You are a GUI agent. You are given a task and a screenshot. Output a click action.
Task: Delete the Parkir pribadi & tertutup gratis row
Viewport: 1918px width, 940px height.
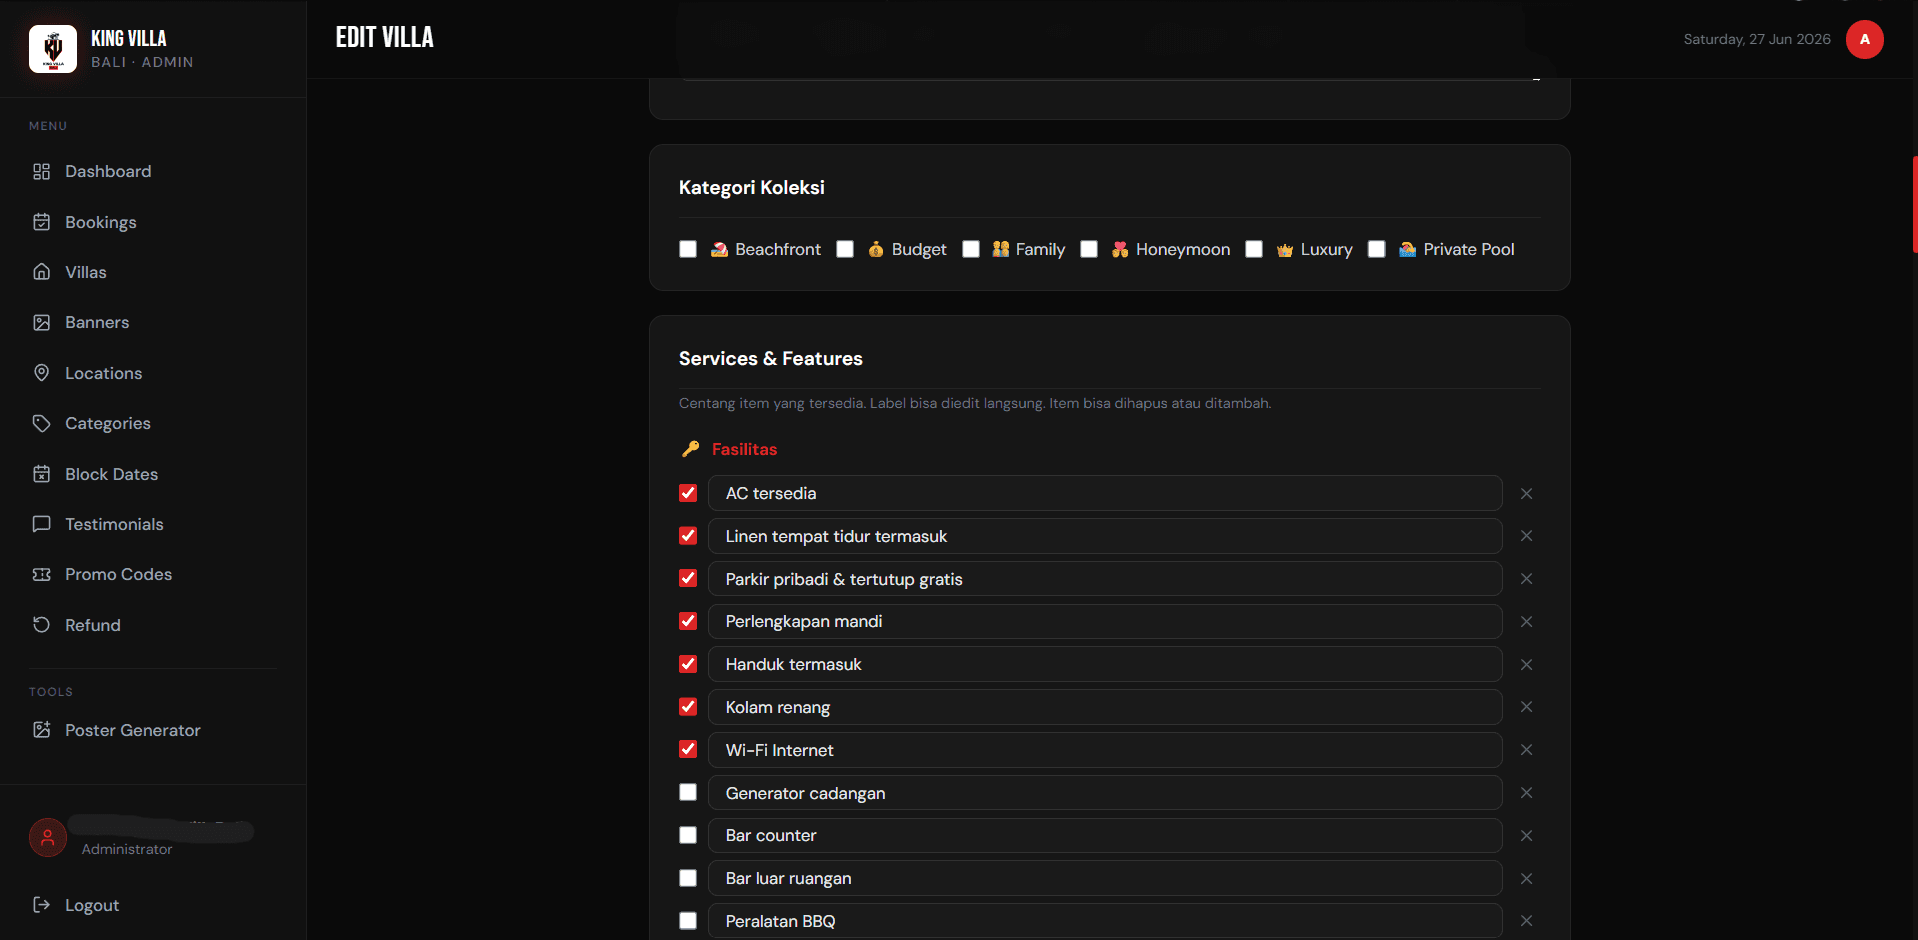1526,579
